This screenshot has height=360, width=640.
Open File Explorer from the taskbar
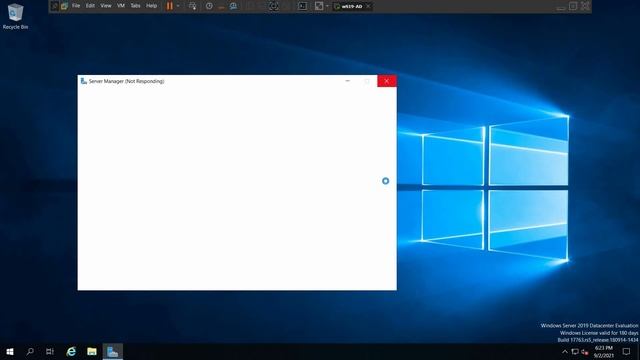point(92,351)
